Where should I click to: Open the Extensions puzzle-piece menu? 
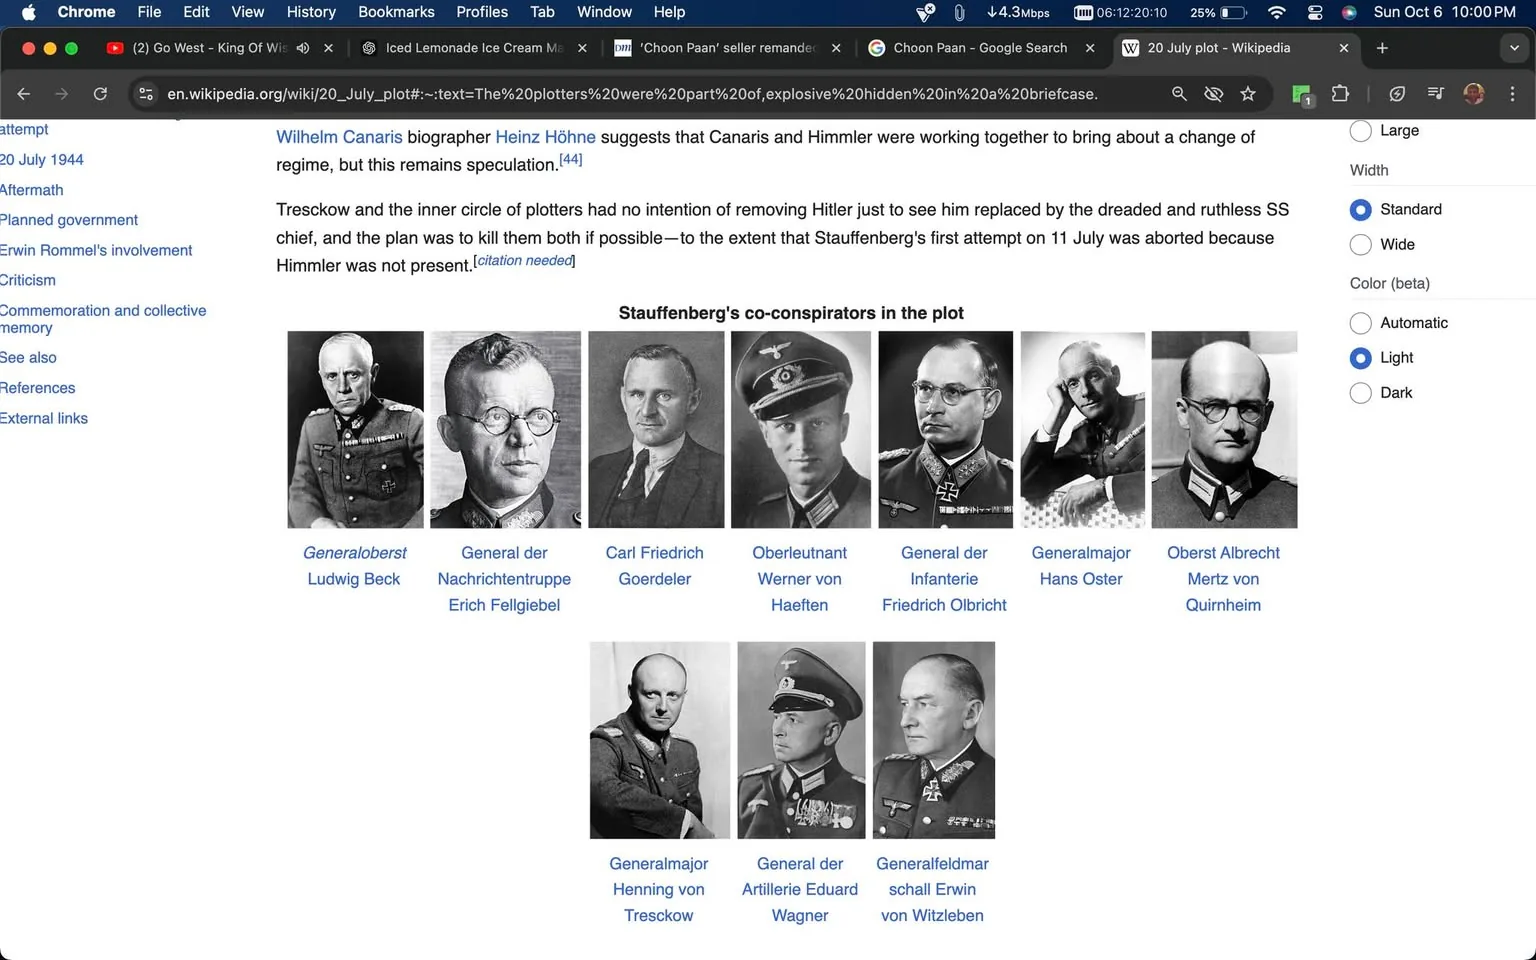click(x=1340, y=93)
